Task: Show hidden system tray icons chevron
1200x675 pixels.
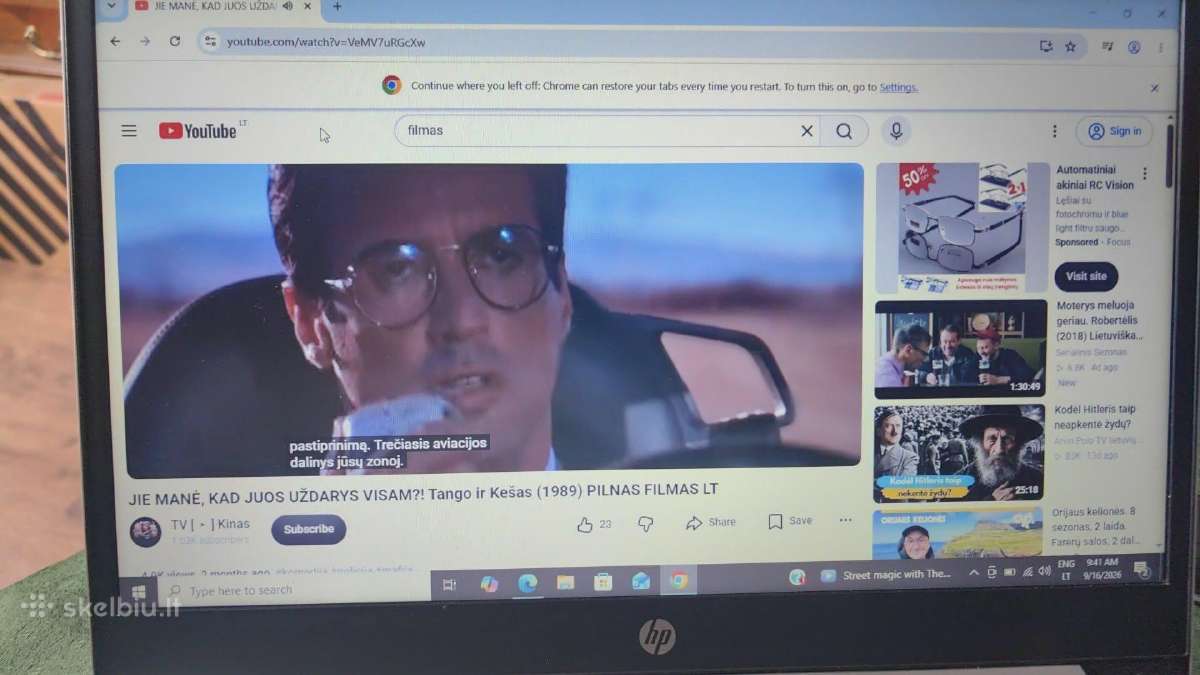Action: click(x=974, y=573)
